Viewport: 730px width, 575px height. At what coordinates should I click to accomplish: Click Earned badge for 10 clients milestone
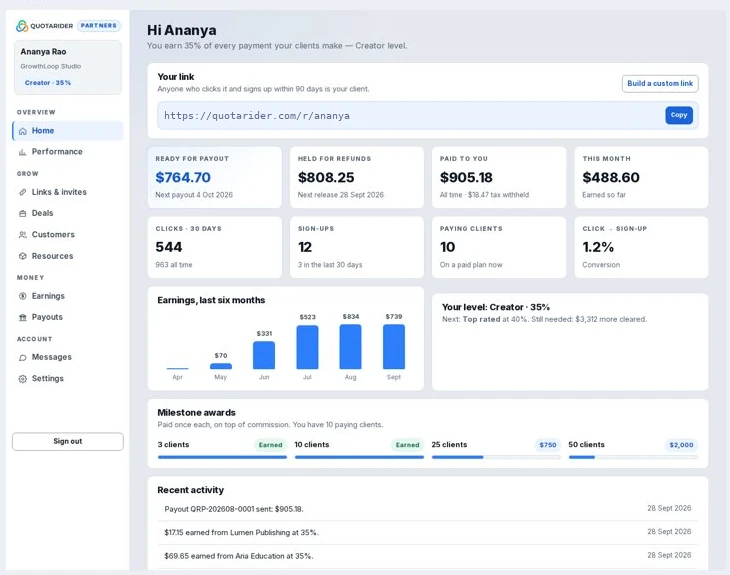[x=407, y=445]
